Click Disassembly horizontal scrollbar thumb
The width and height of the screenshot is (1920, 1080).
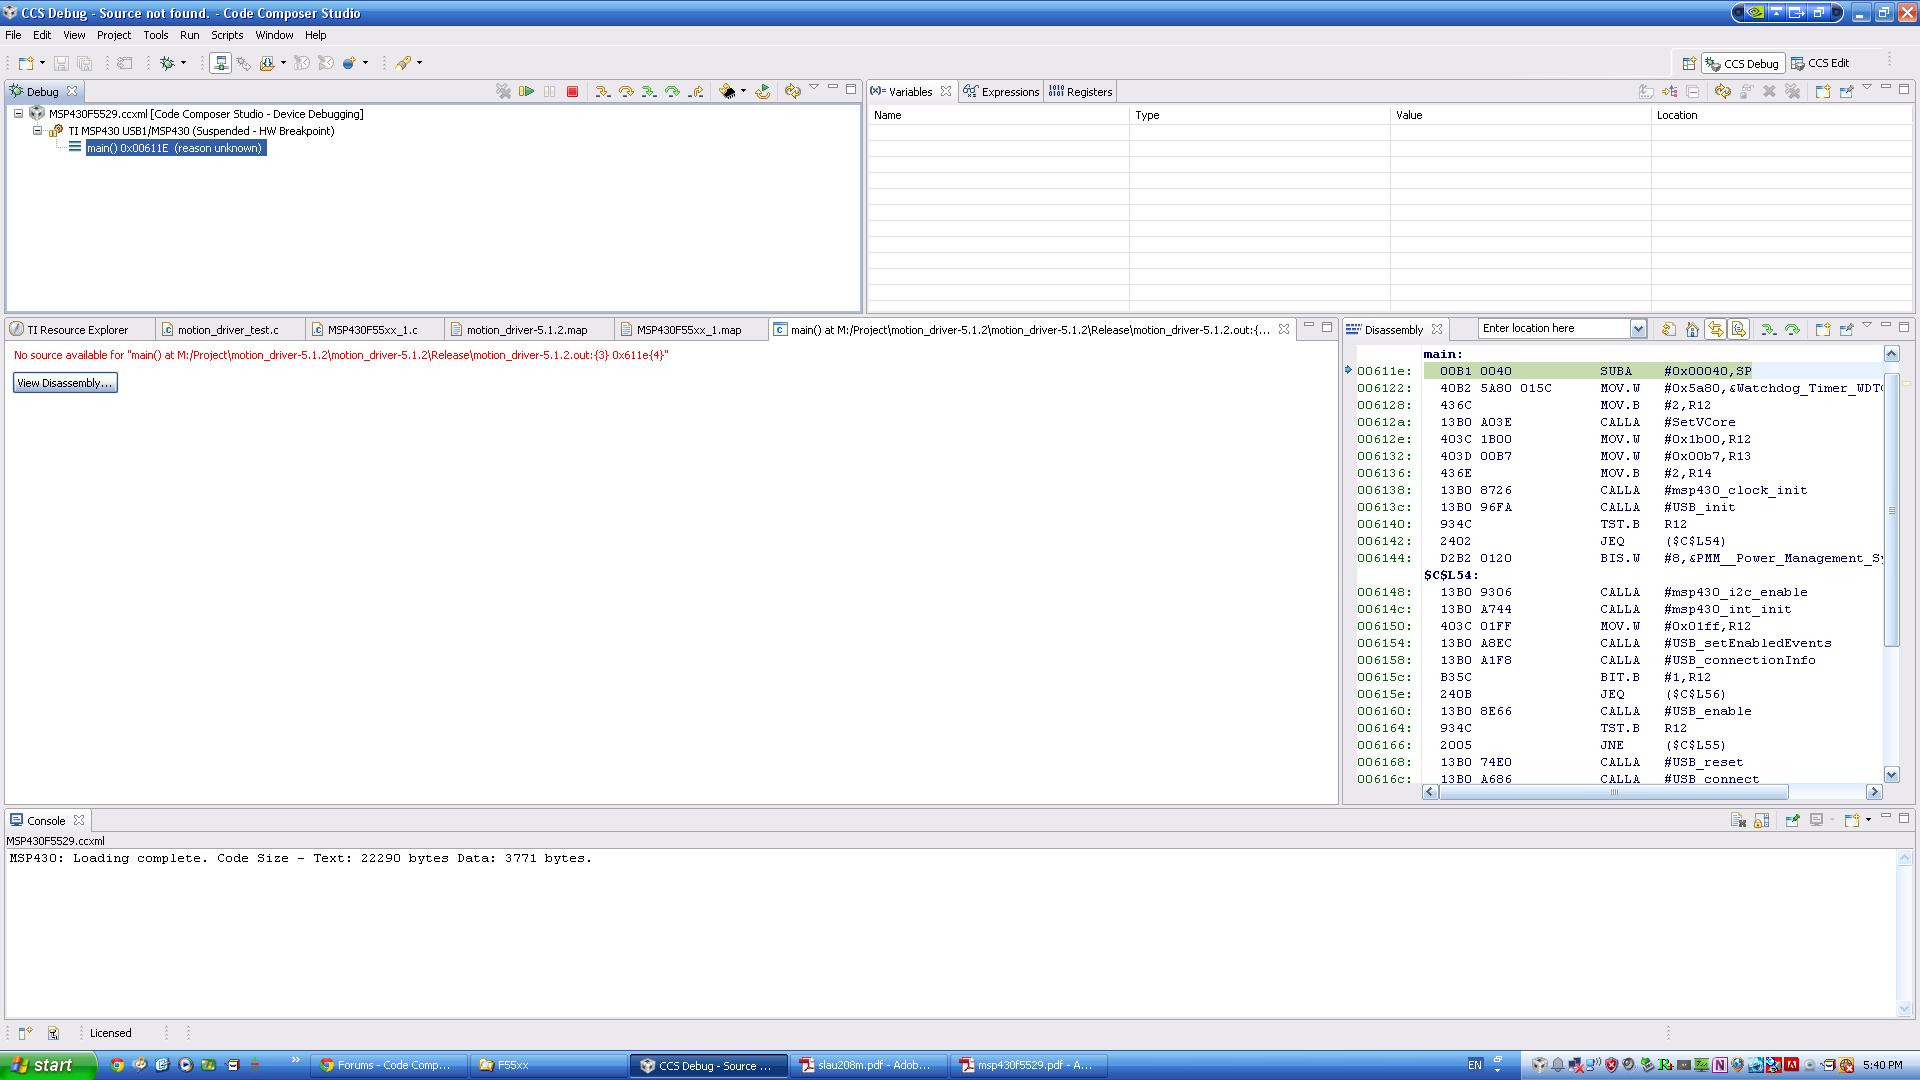(1612, 792)
